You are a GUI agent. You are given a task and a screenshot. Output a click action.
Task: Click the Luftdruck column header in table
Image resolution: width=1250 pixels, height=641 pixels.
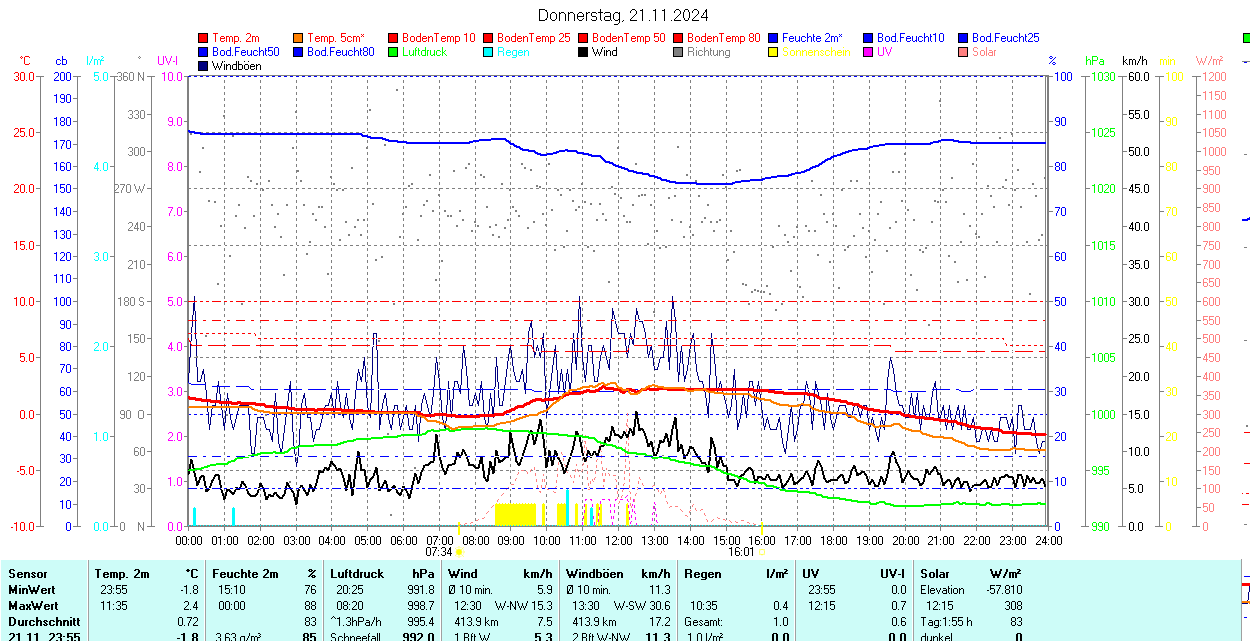click(x=356, y=574)
